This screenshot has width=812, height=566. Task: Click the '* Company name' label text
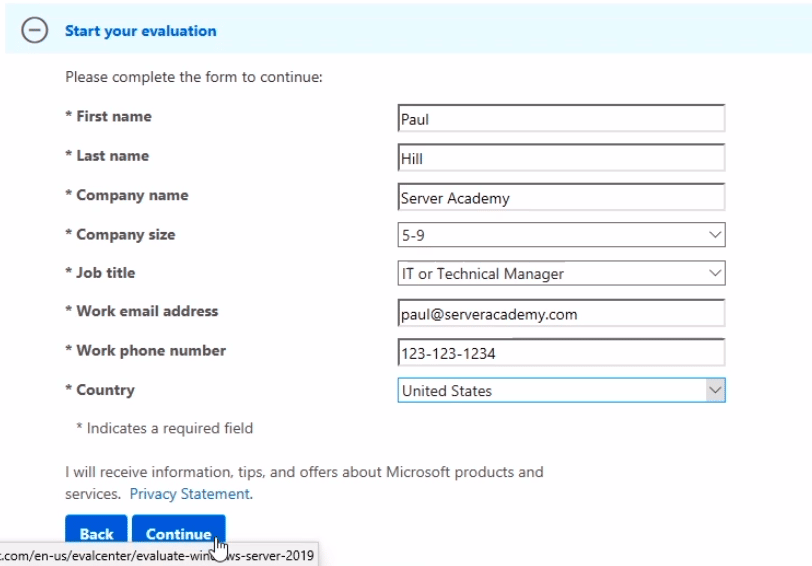point(126,195)
